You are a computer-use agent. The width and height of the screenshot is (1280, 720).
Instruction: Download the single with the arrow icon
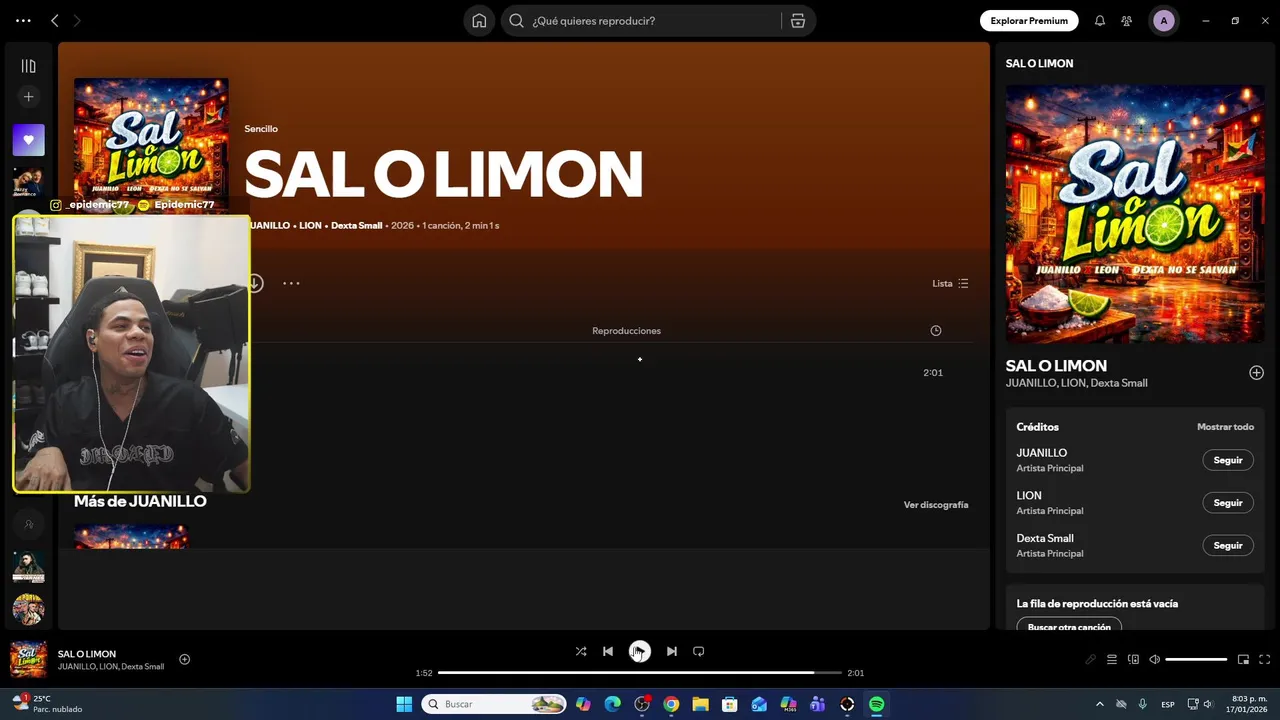[x=254, y=283]
